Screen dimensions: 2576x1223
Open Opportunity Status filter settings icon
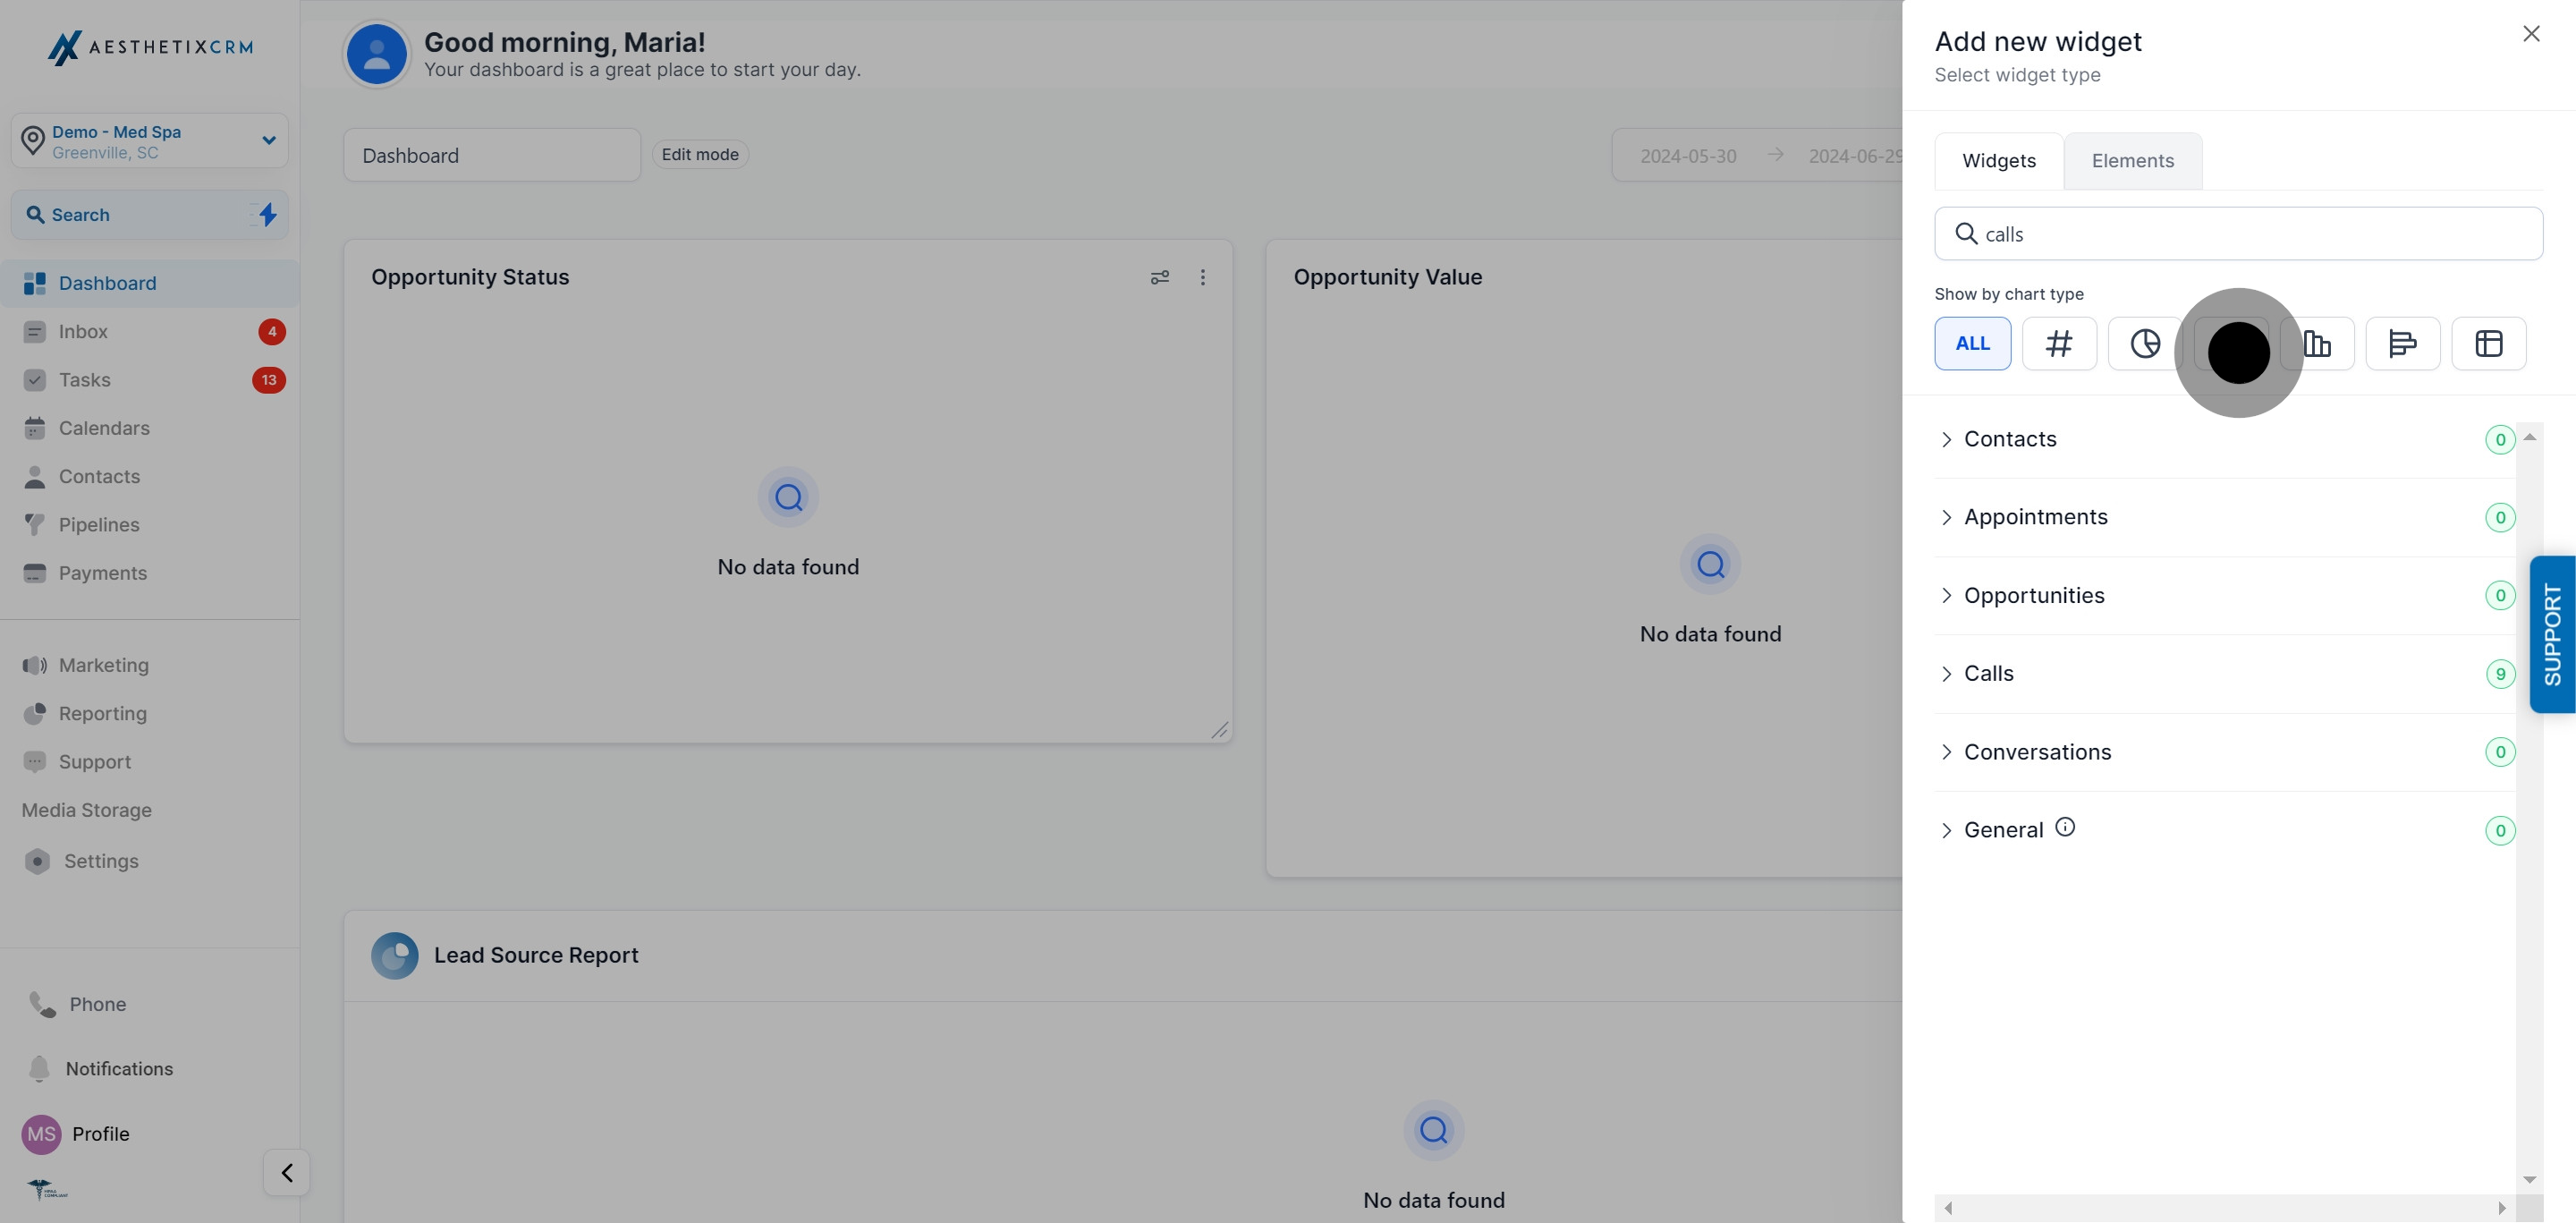pos(1159,277)
